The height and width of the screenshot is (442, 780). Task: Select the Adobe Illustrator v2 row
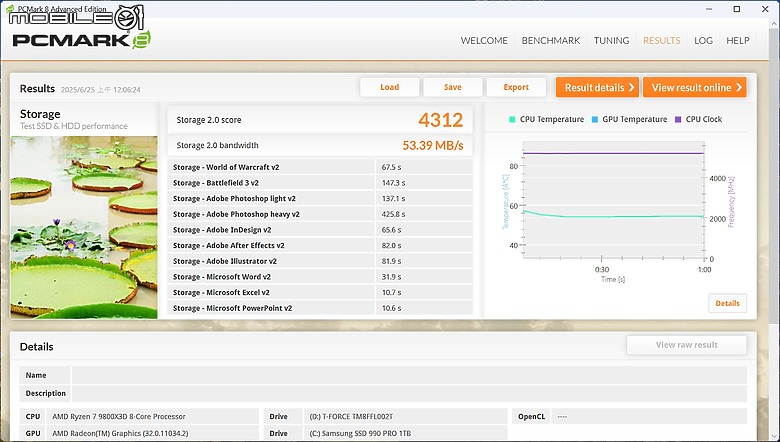(320, 261)
